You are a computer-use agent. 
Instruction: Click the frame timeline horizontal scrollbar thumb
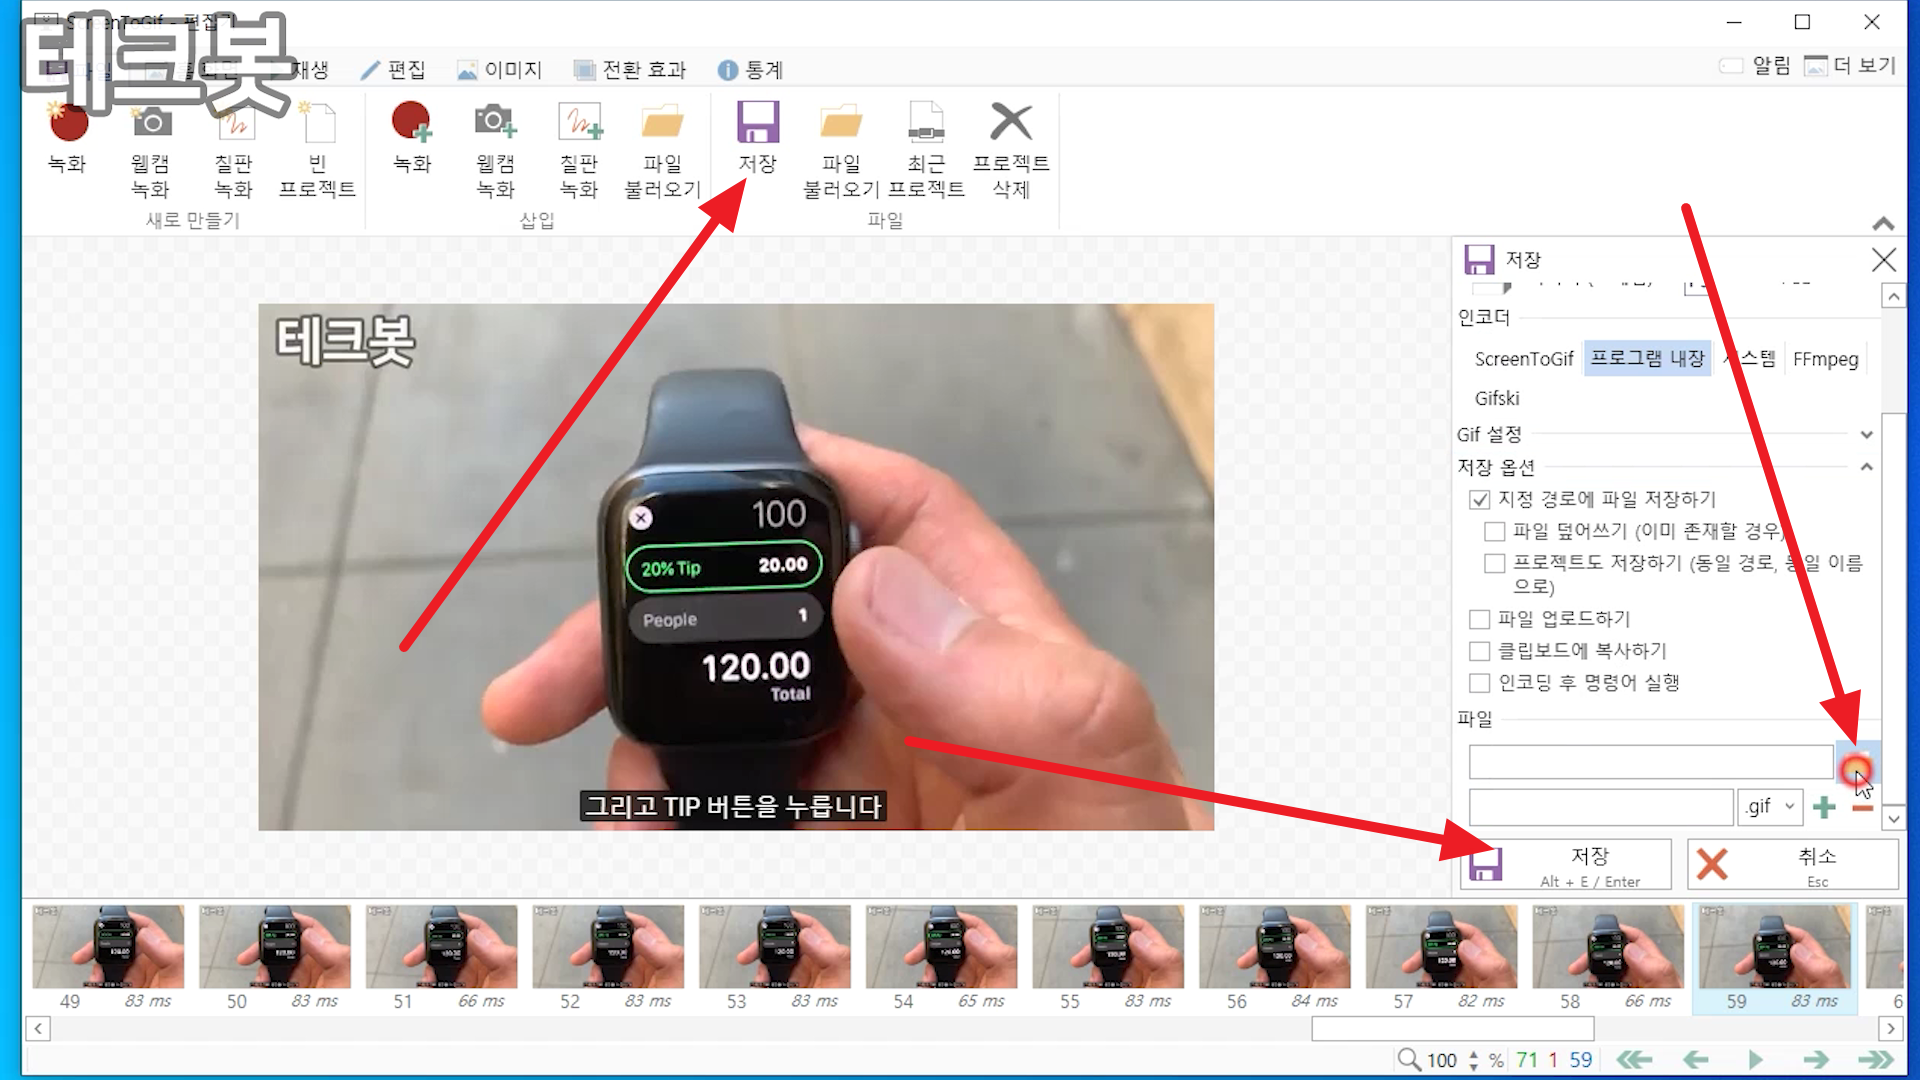pyautogui.click(x=1452, y=1028)
